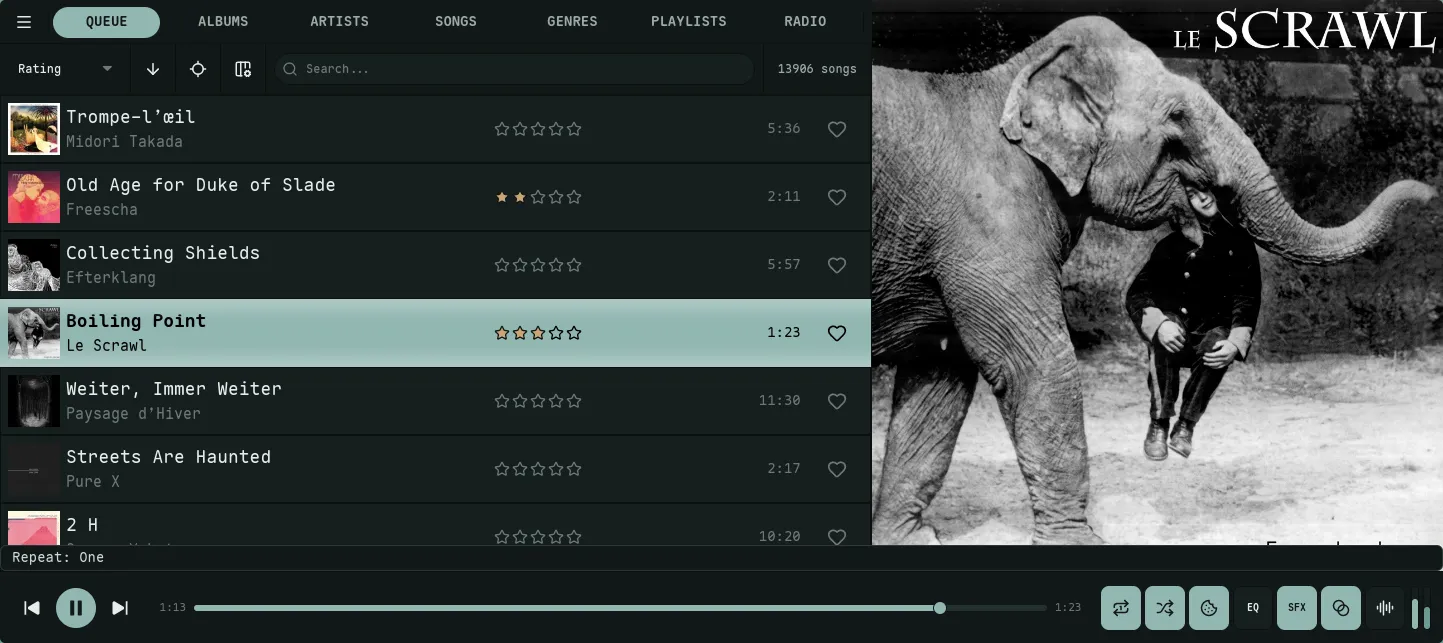Toggle shuffle playback
This screenshot has height=643, width=1443.
pyautogui.click(x=1165, y=608)
